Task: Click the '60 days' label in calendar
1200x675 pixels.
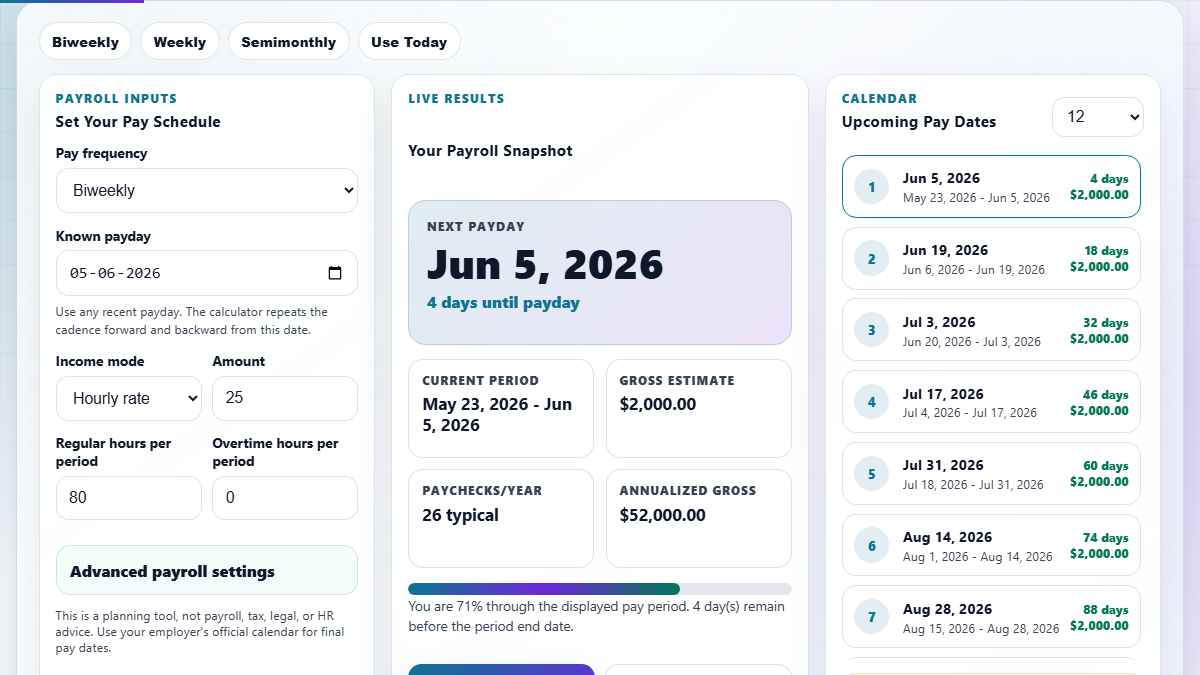Action: coord(1106,466)
